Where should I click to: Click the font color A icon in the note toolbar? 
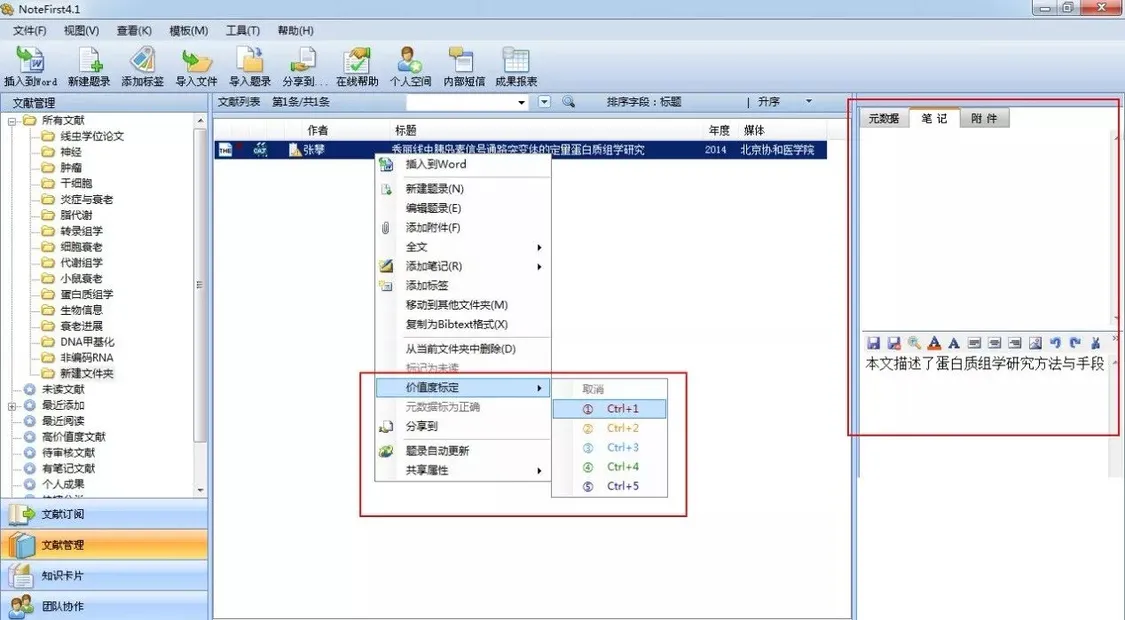click(x=934, y=343)
